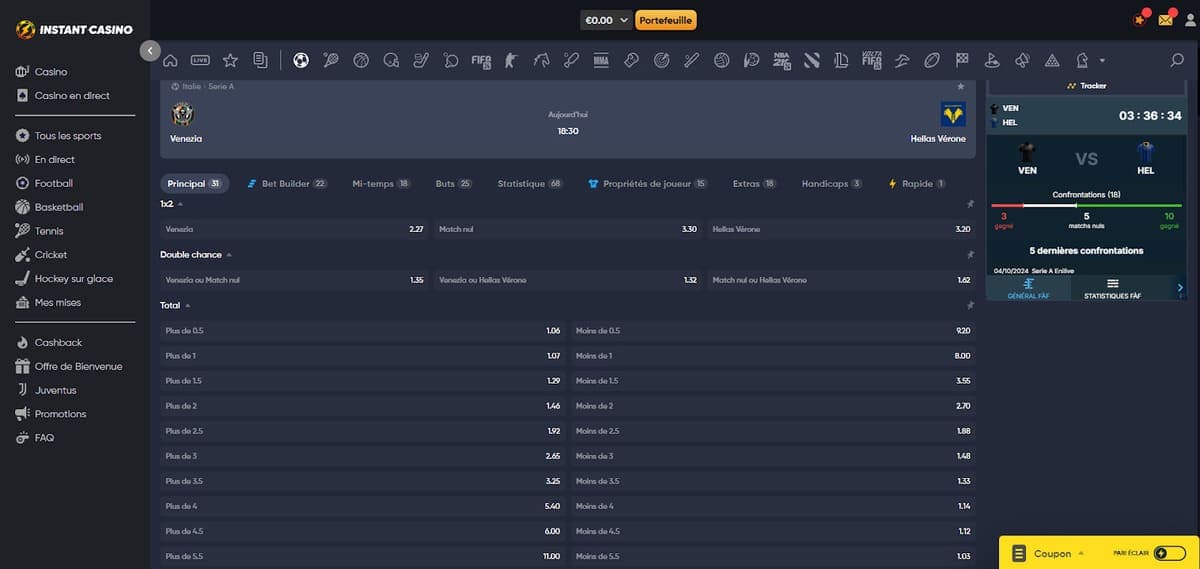The width and height of the screenshot is (1200, 569).
Task: Switch to the Extras tab
Action: (x=755, y=184)
